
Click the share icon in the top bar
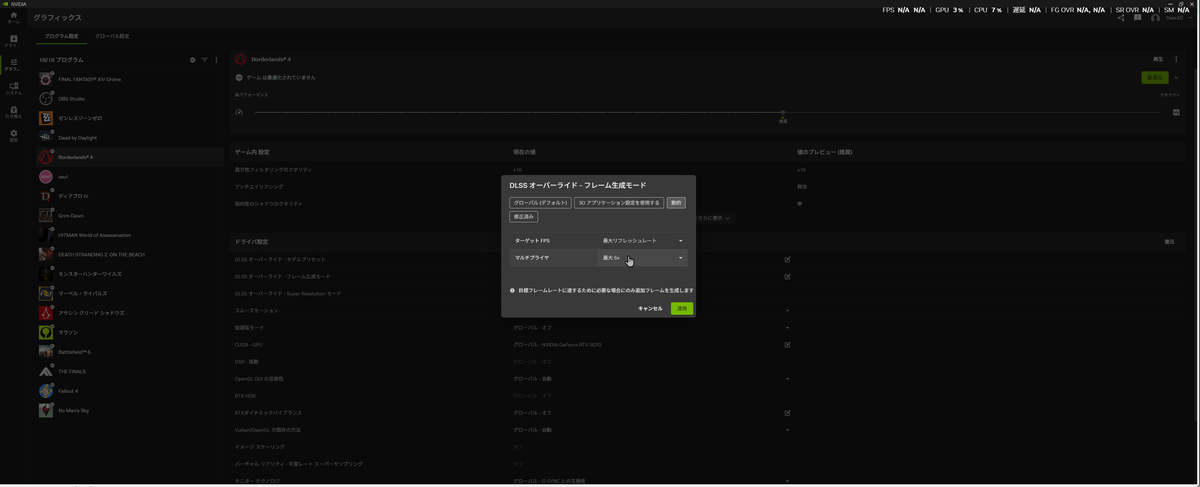point(1121,17)
